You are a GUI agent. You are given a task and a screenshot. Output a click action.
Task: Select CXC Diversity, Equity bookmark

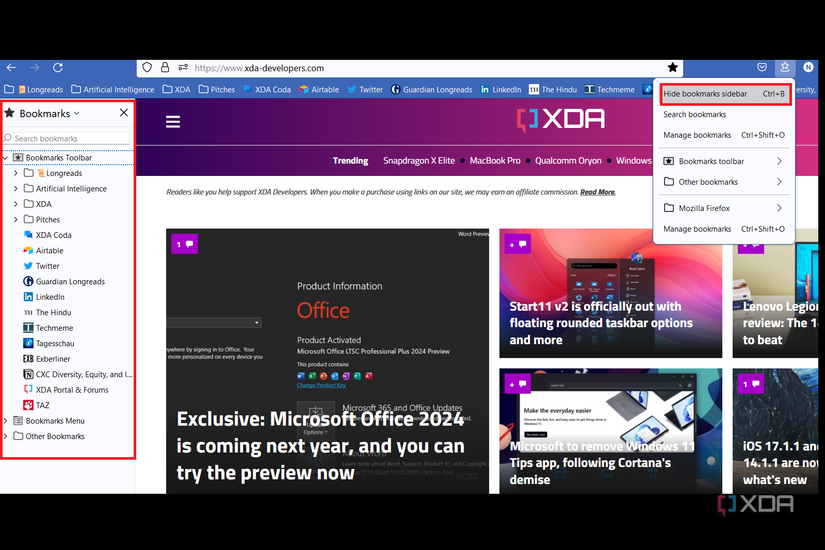click(78, 374)
